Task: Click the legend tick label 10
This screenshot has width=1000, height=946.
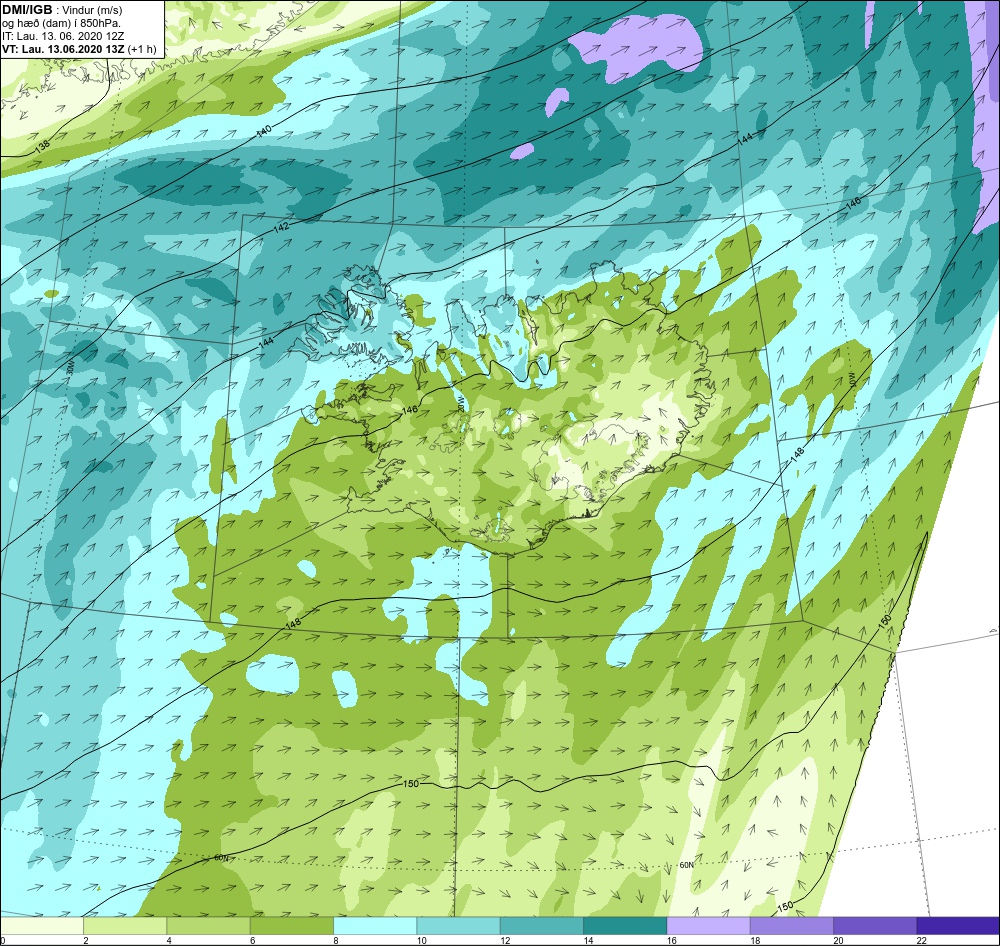Action: point(422,940)
